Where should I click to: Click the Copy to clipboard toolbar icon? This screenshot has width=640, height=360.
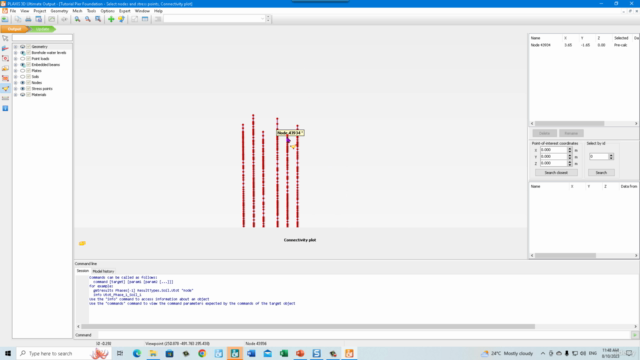(x=18, y=19)
